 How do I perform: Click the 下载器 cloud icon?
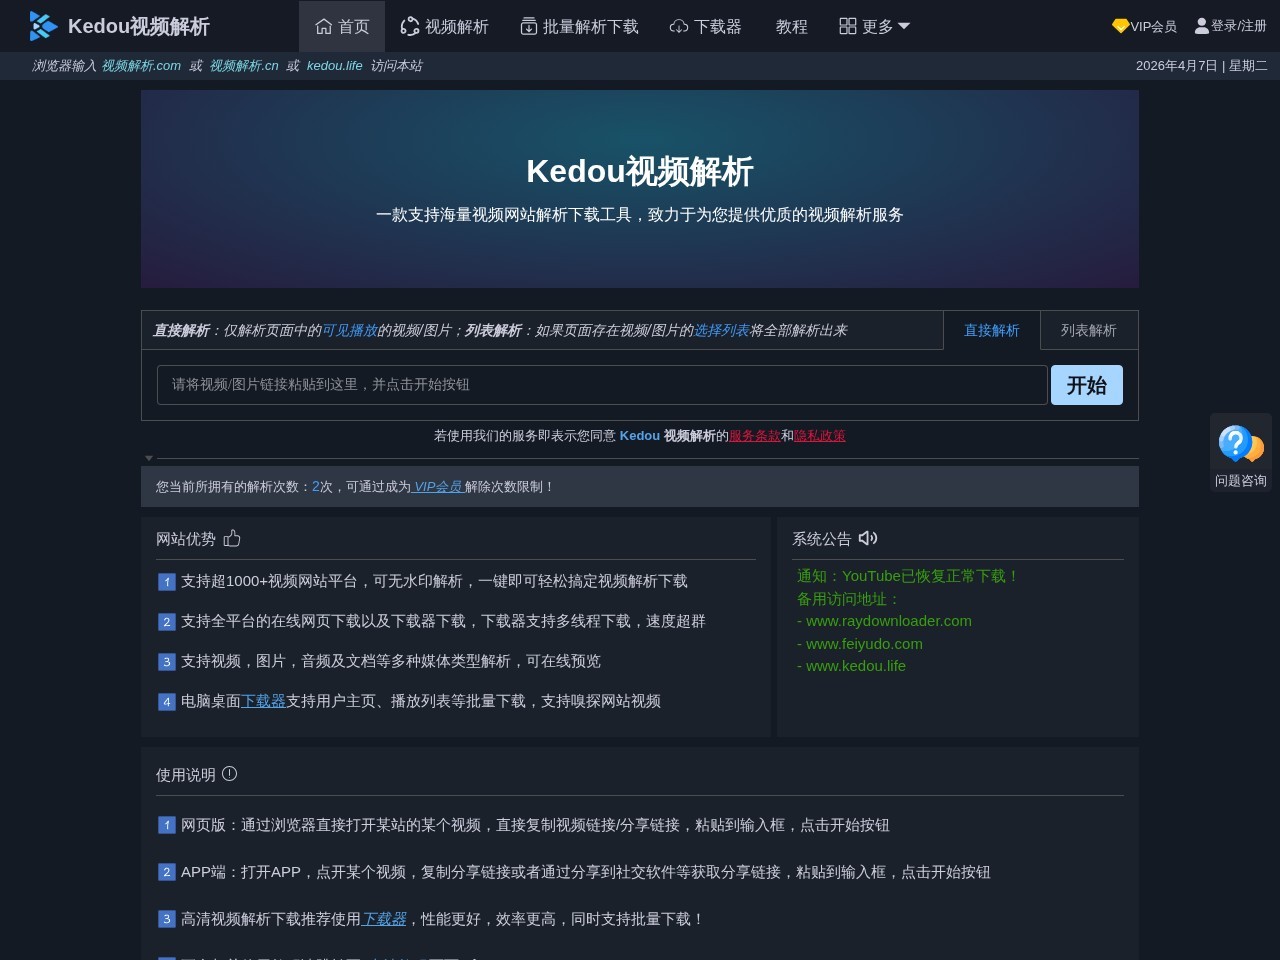coord(679,27)
